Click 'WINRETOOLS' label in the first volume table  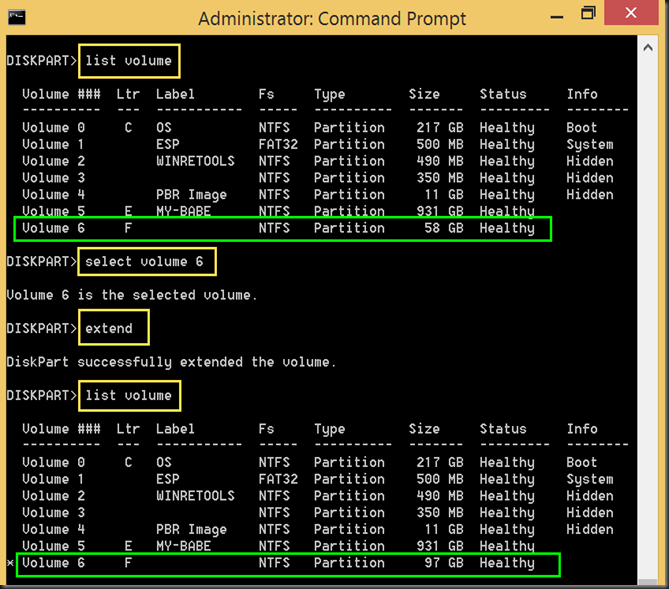coord(195,161)
